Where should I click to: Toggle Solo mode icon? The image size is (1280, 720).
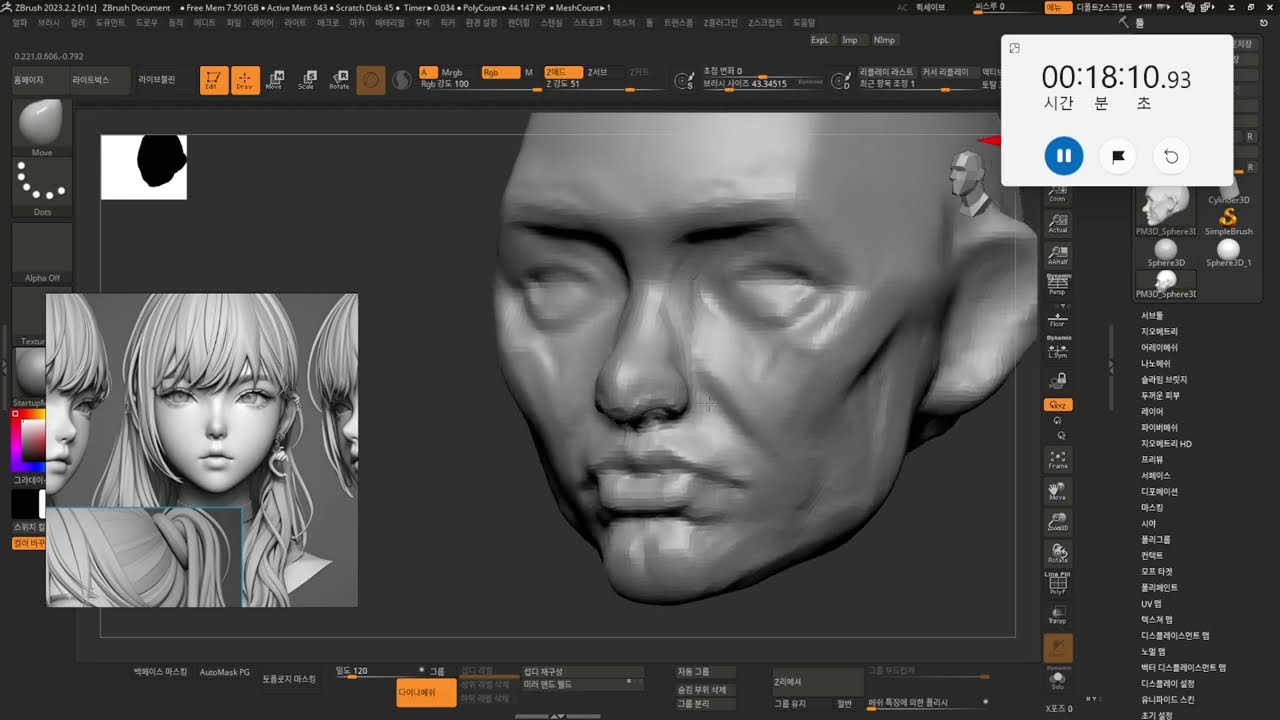1058,679
